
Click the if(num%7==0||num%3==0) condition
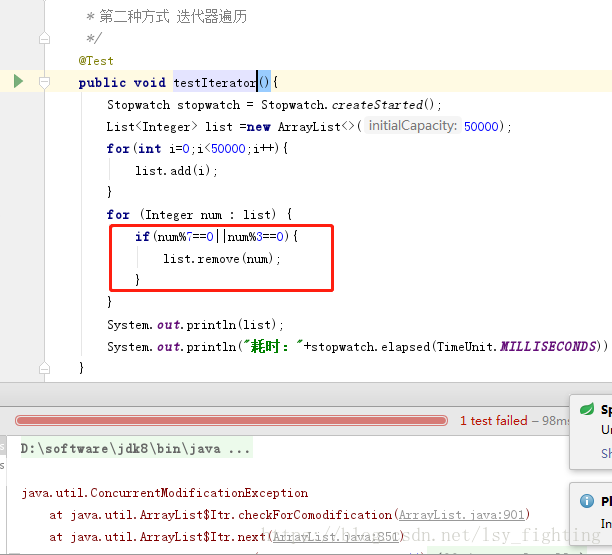click(x=217, y=237)
